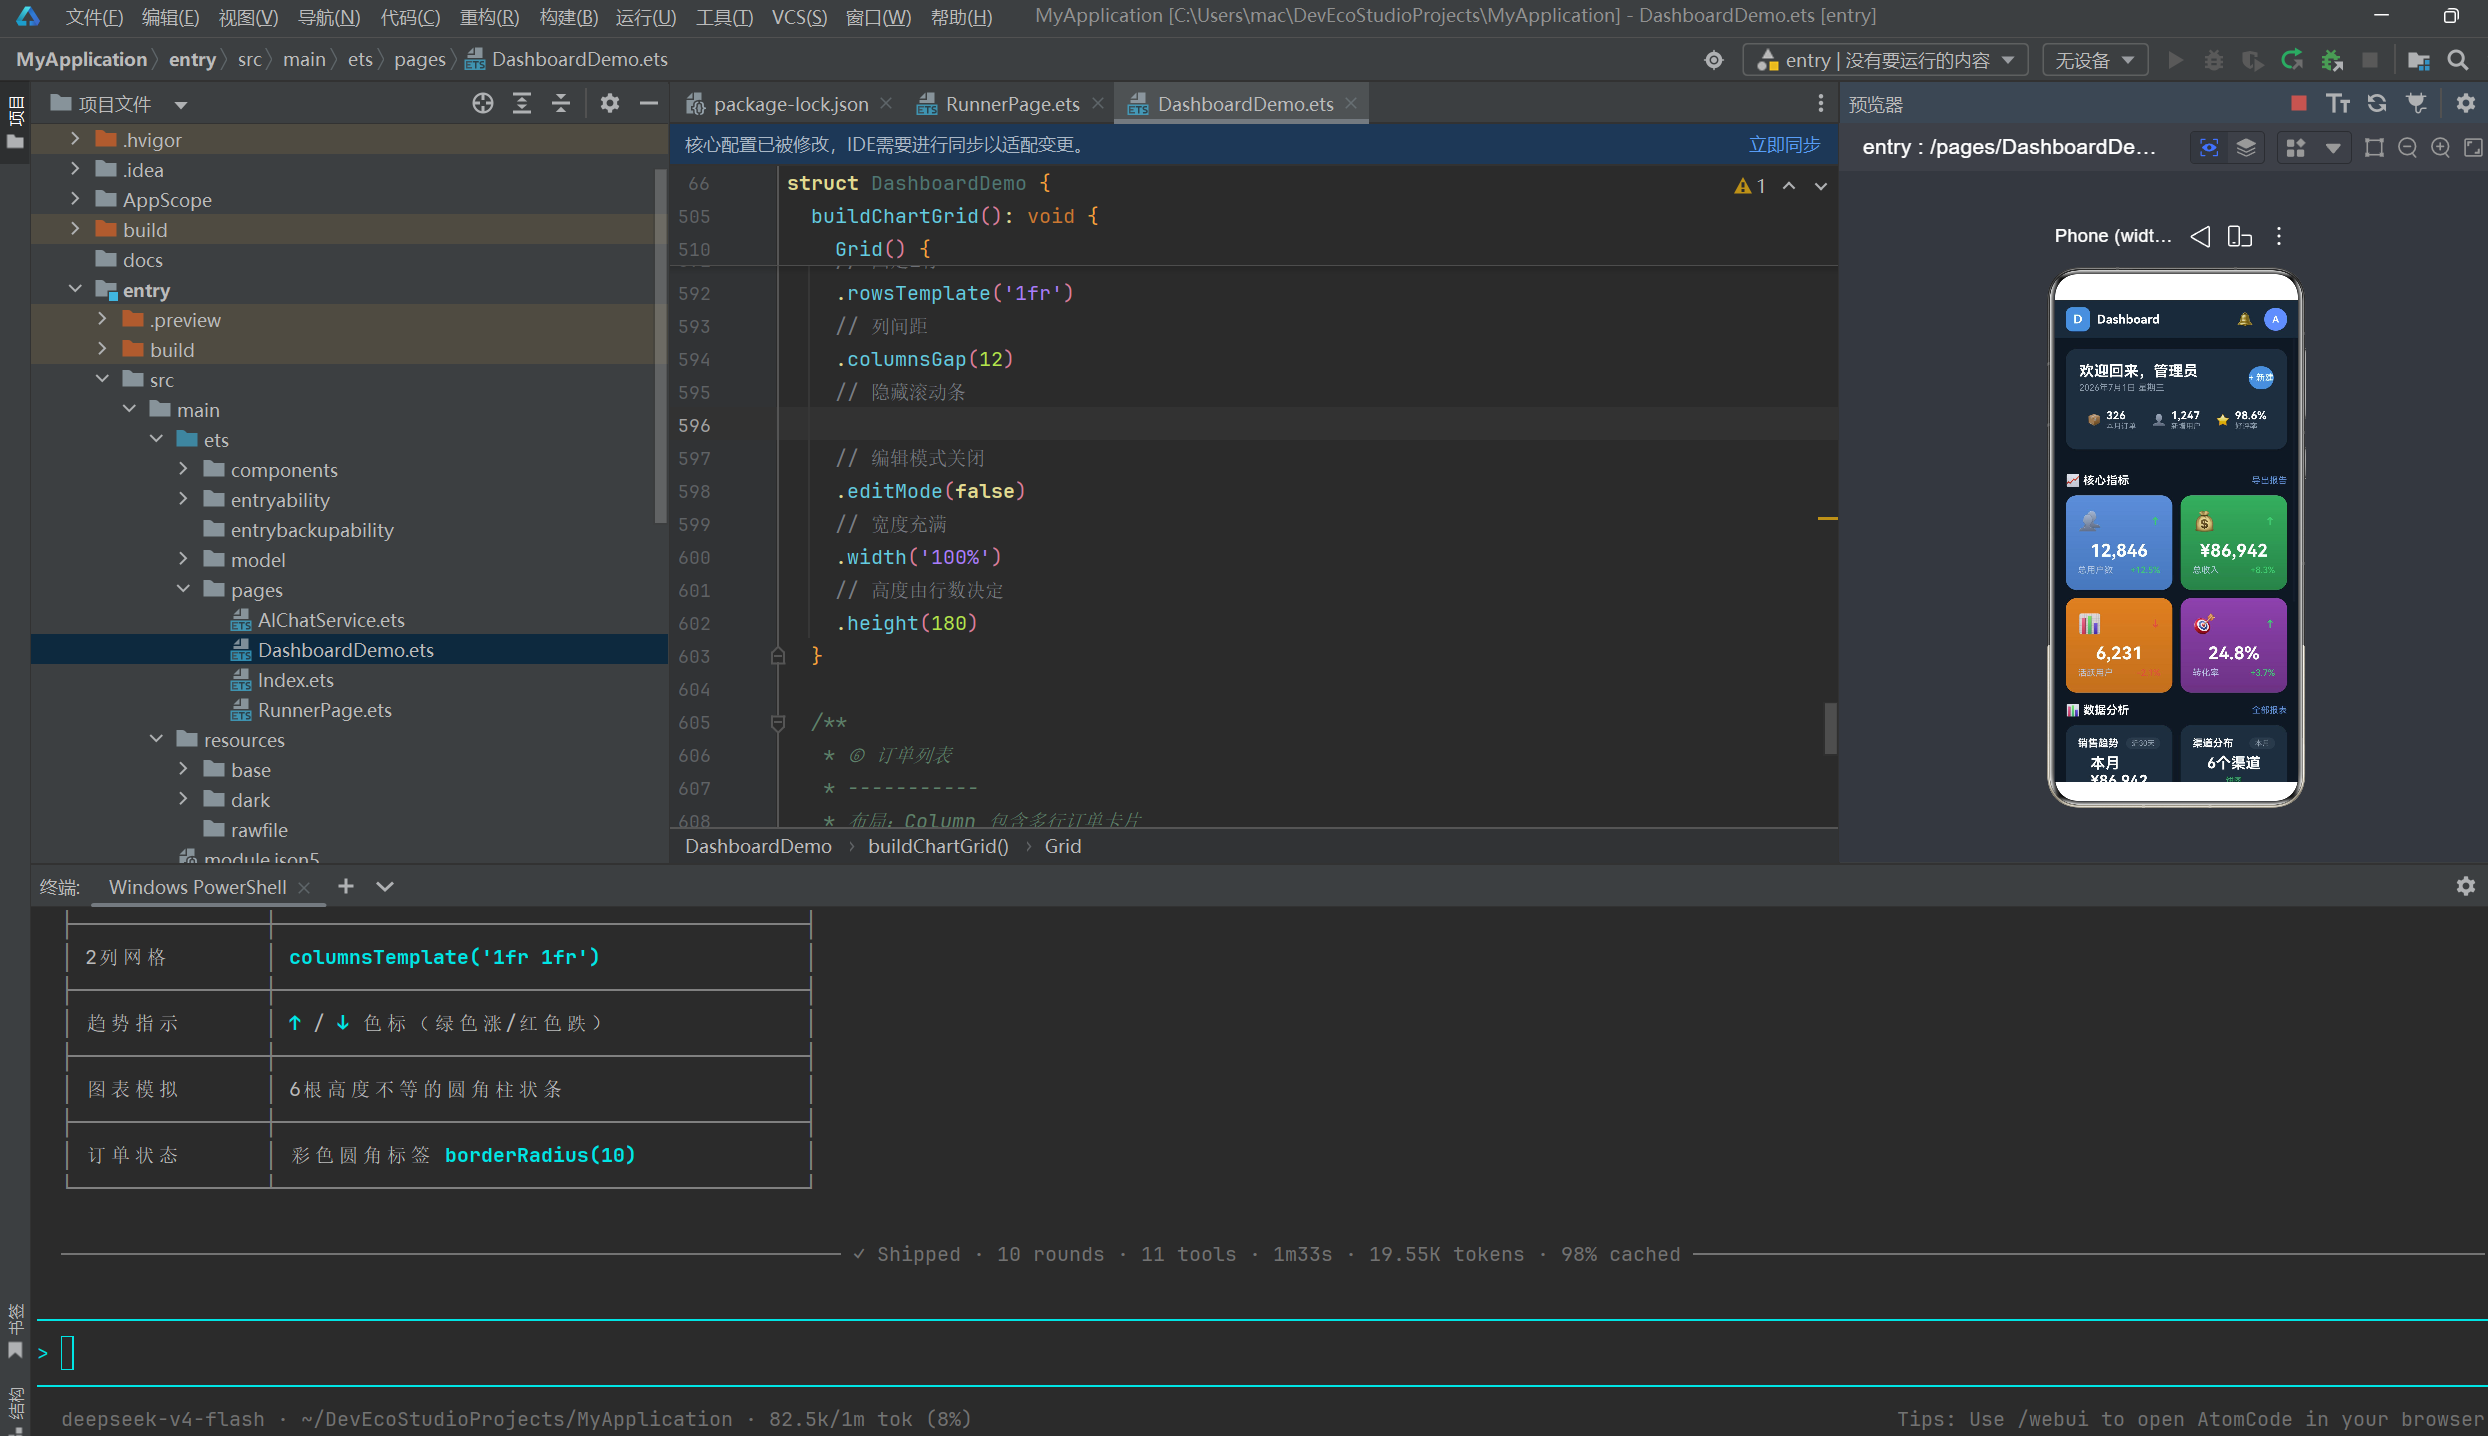Expand the components folder
2488x1436 pixels.
click(183, 469)
